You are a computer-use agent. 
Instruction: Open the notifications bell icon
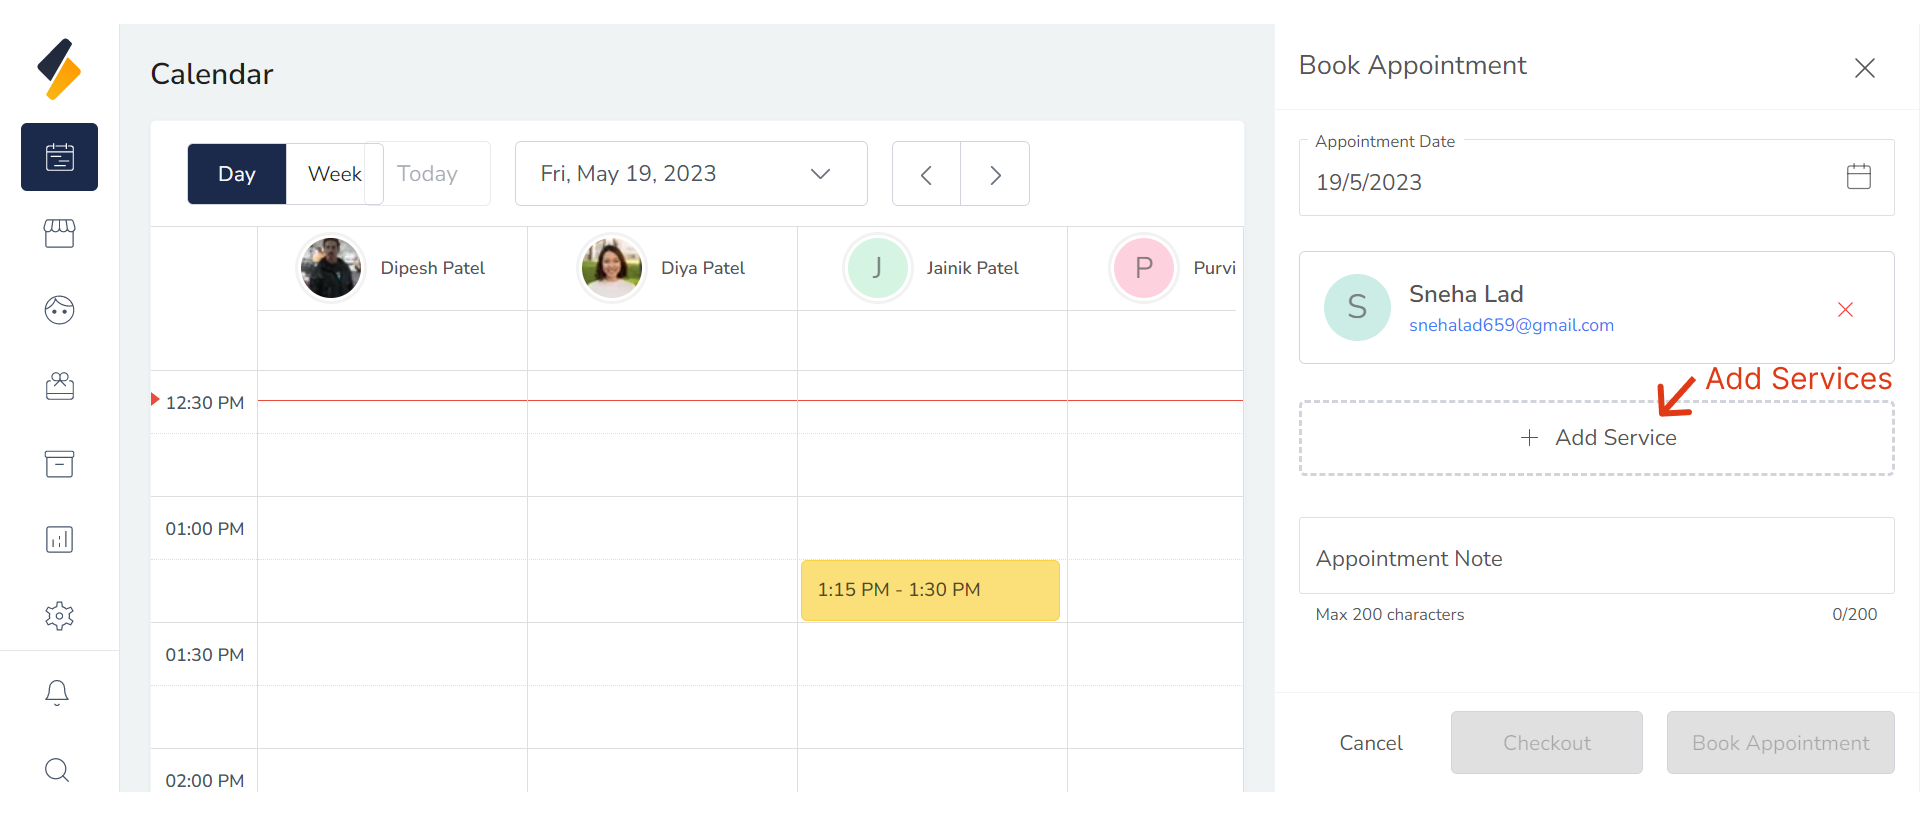point(57,693)
